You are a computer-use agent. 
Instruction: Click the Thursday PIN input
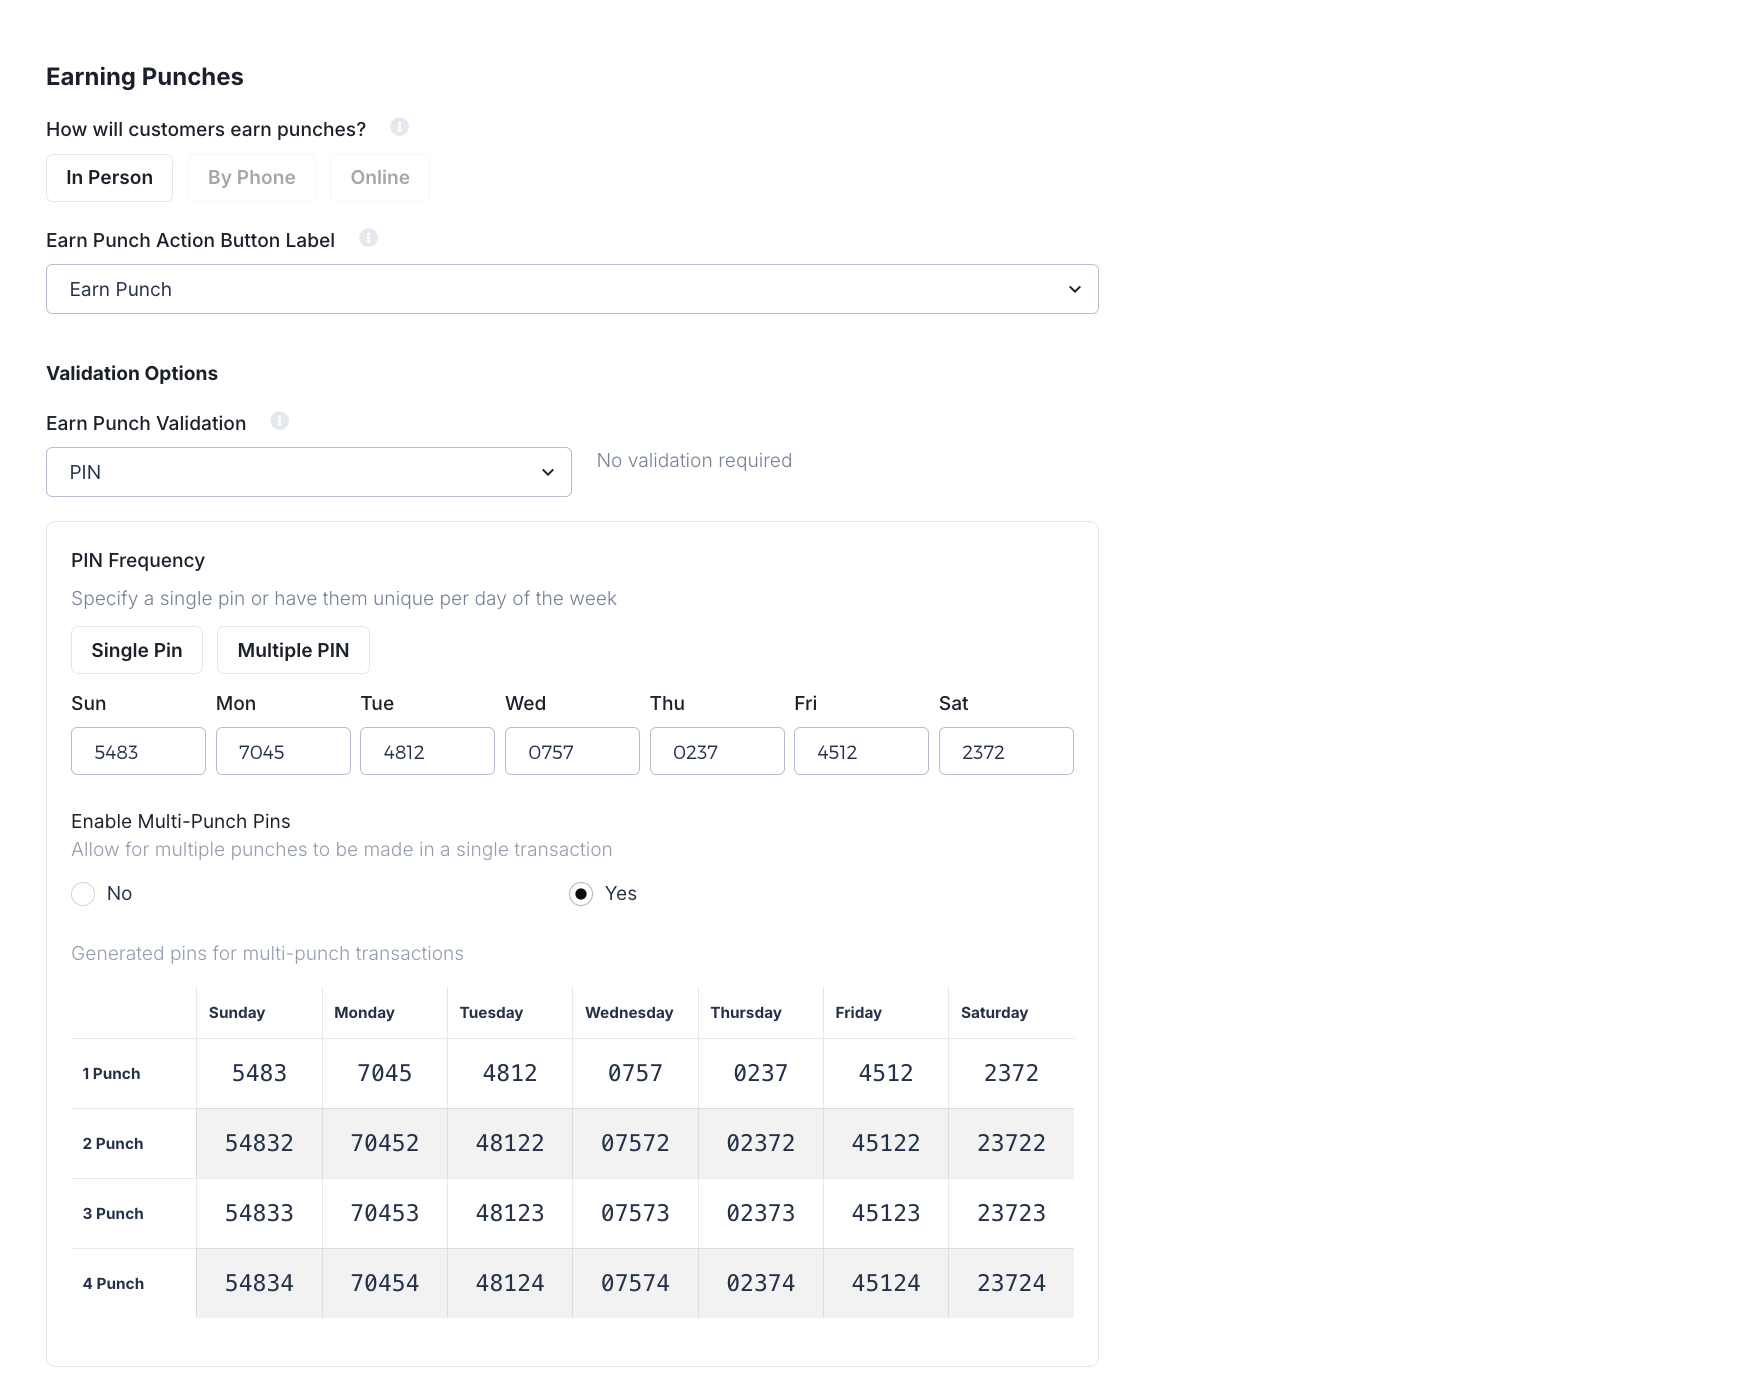point(717,752)
